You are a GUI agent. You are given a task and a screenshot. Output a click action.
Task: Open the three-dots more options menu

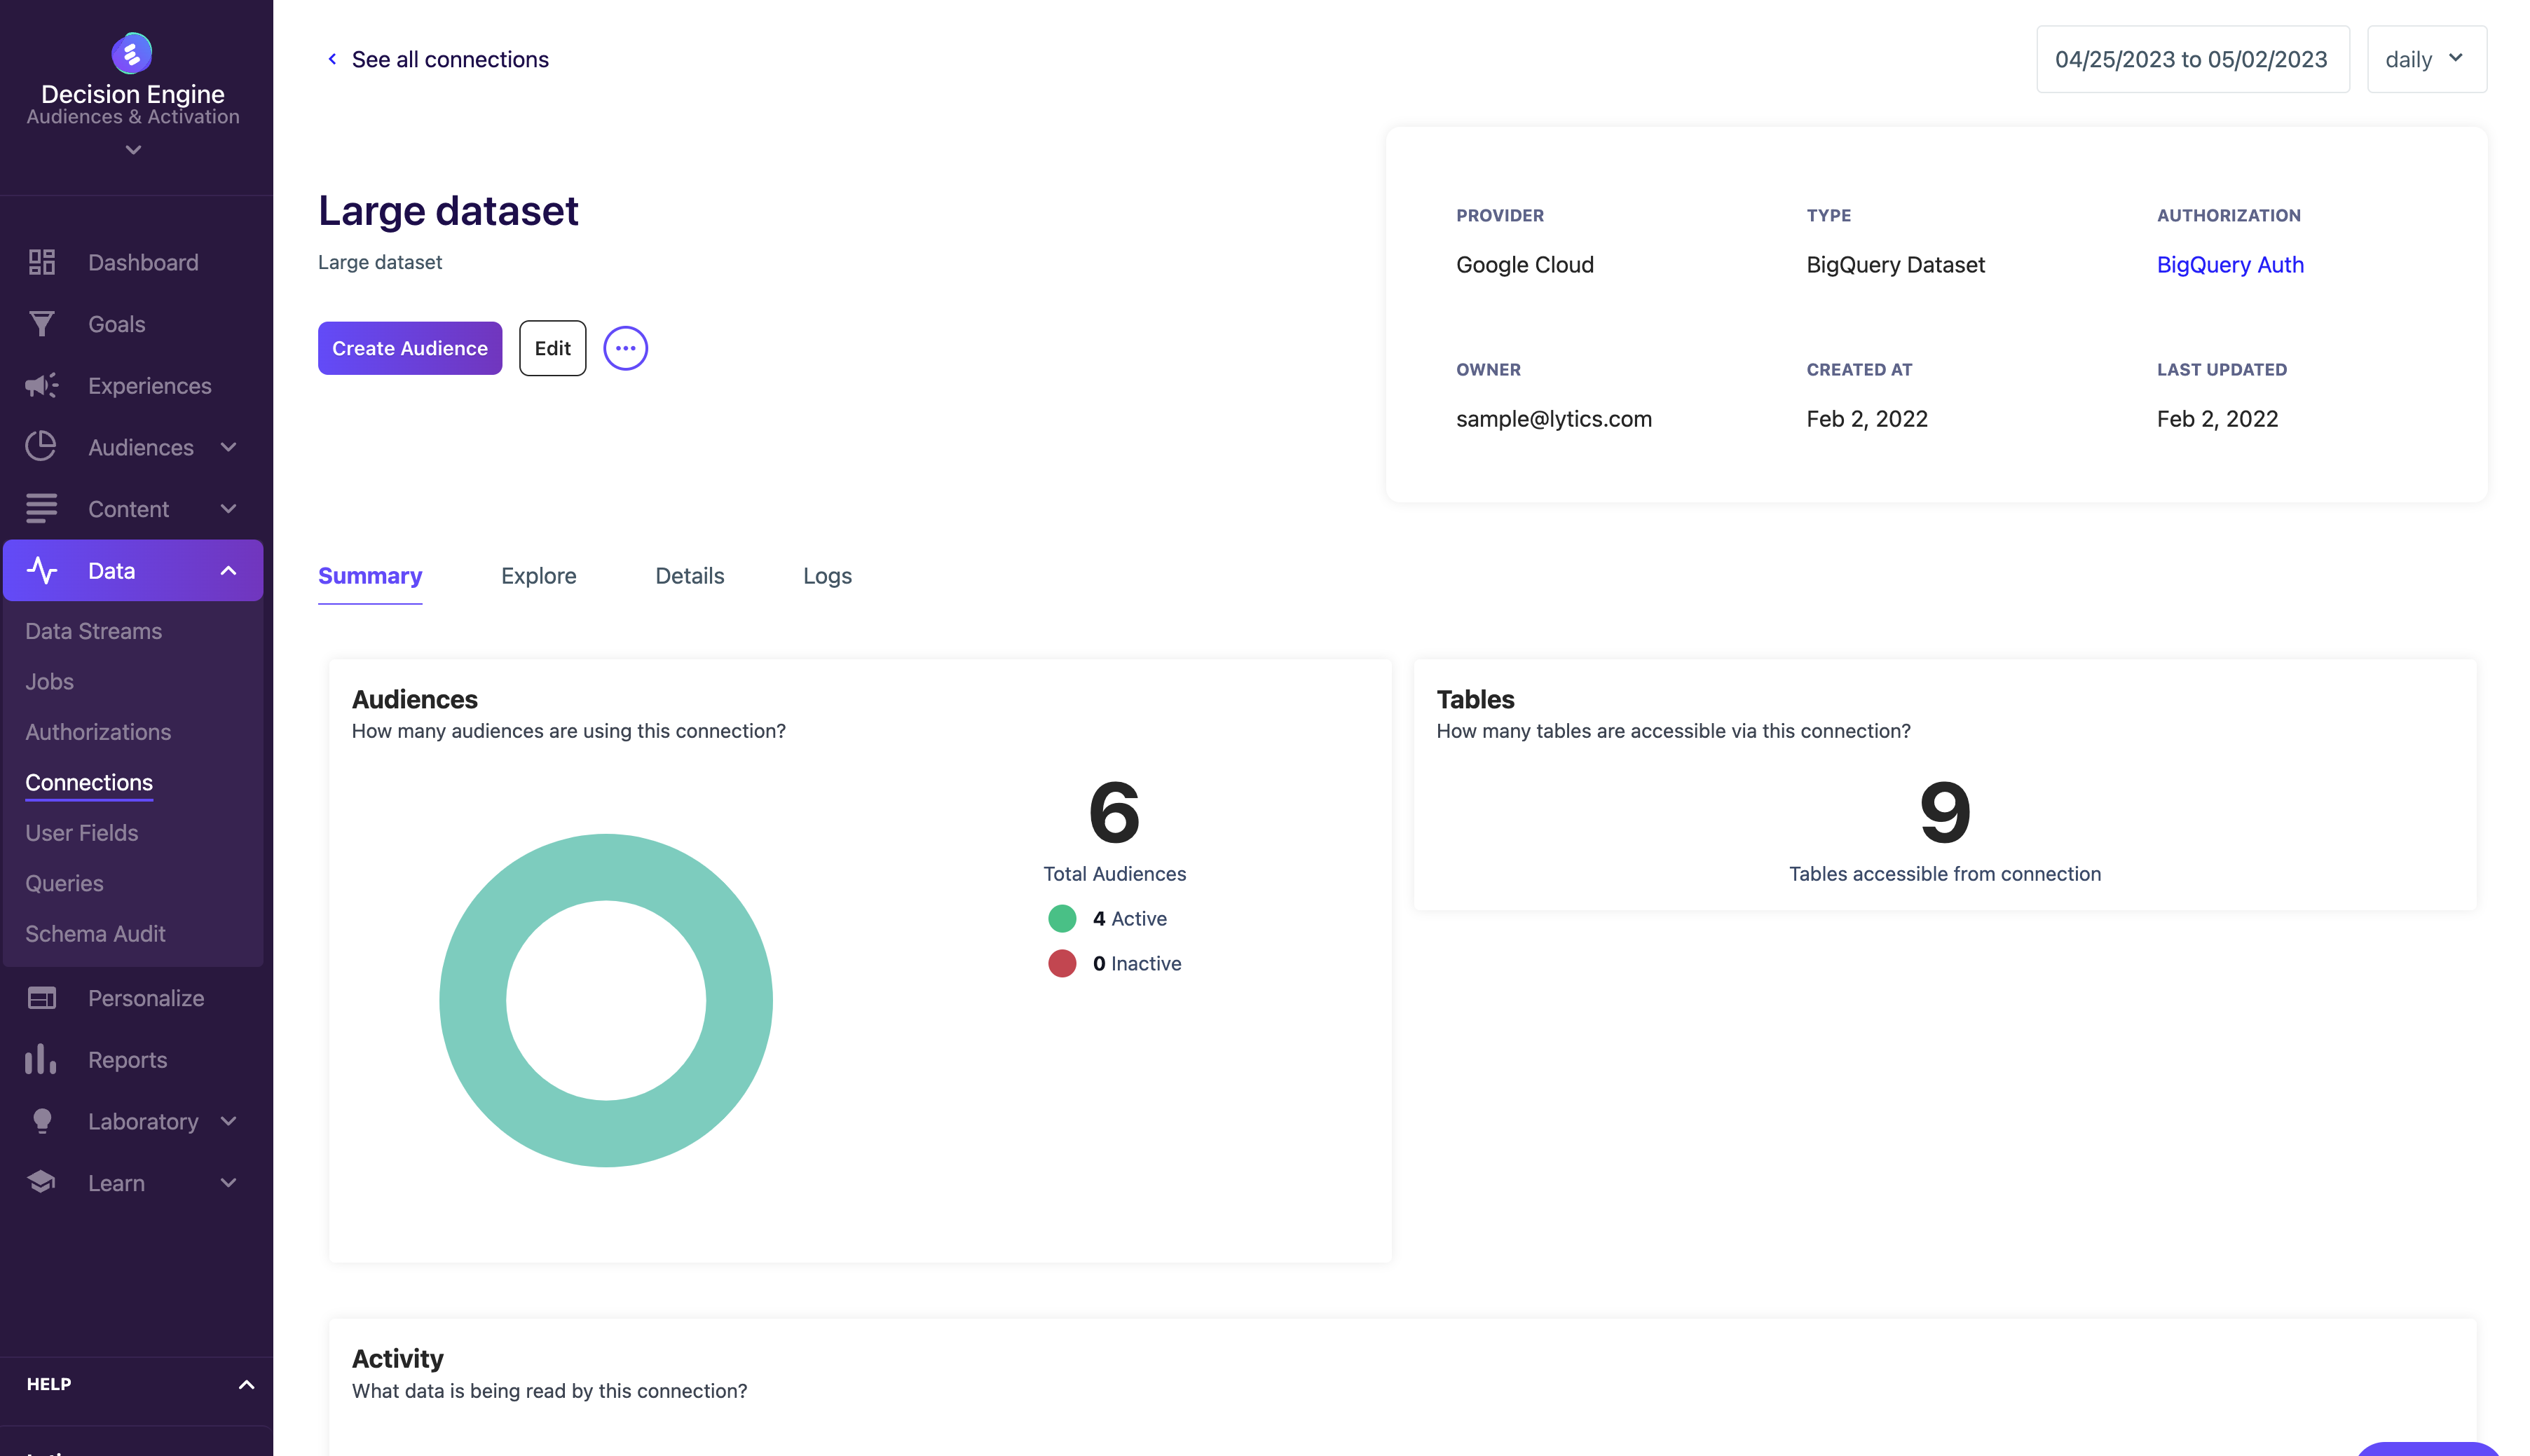(x=625, y=348)
